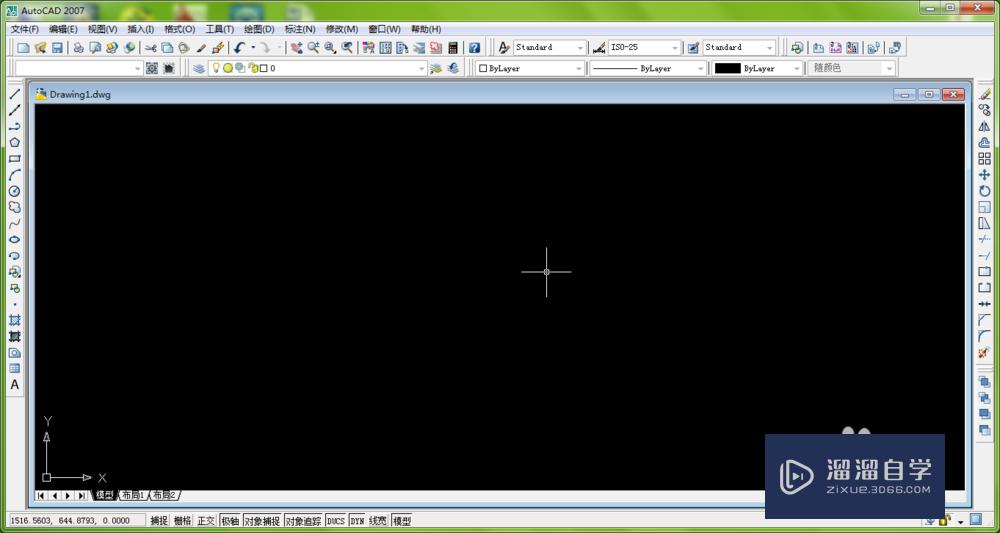Select the Circle drawing tool
Image resolution: width=1000 pixels, height=533 pixels.
(15, 191)
